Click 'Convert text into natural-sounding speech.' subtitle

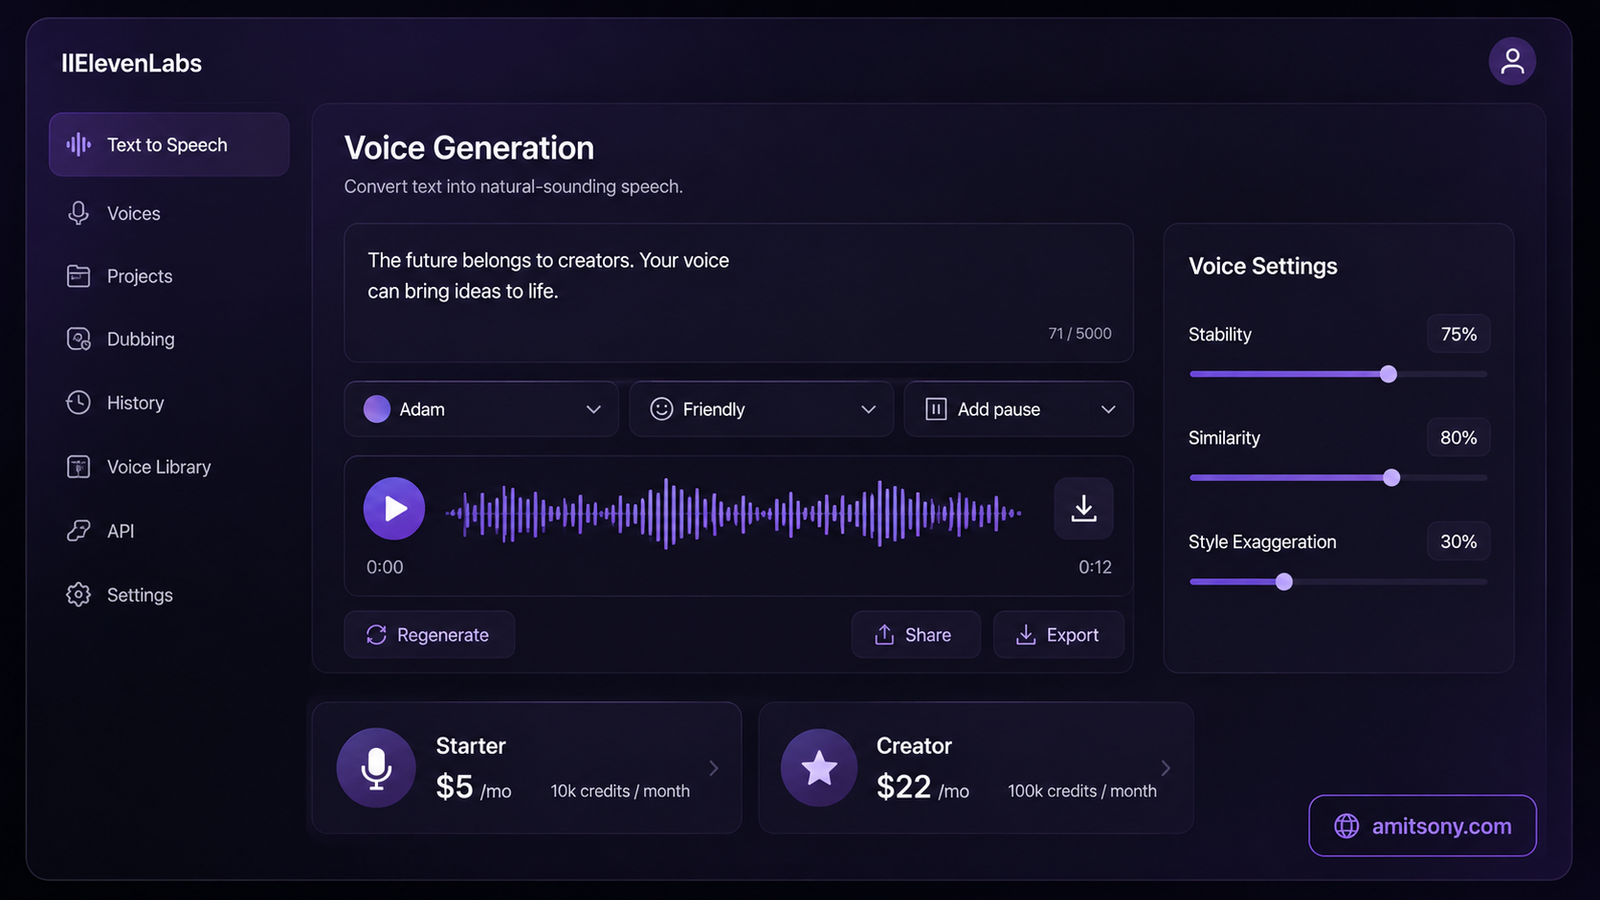pyautogui.click(x=513, y=187)
